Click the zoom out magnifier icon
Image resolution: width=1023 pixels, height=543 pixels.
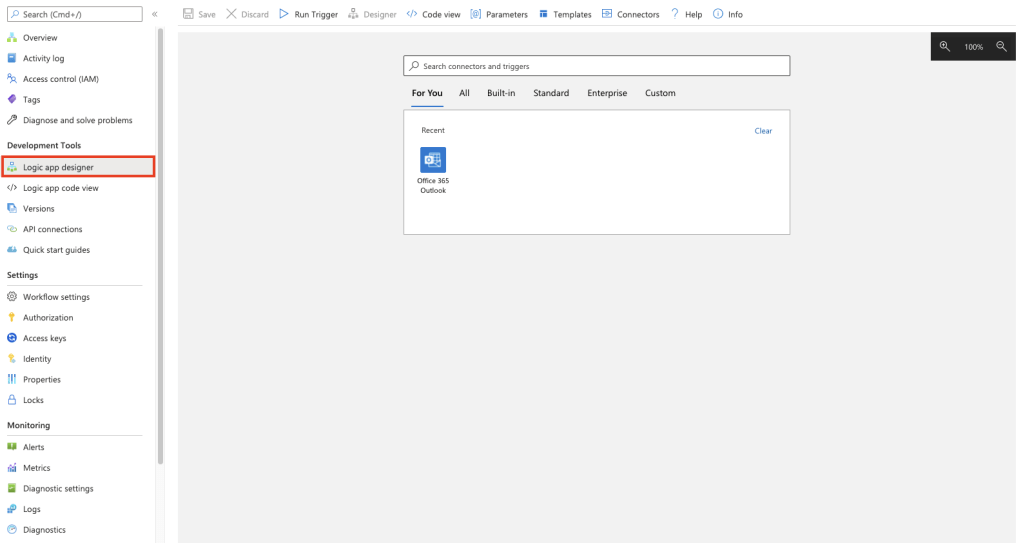pyautogui.click(x=1001, y=47)
